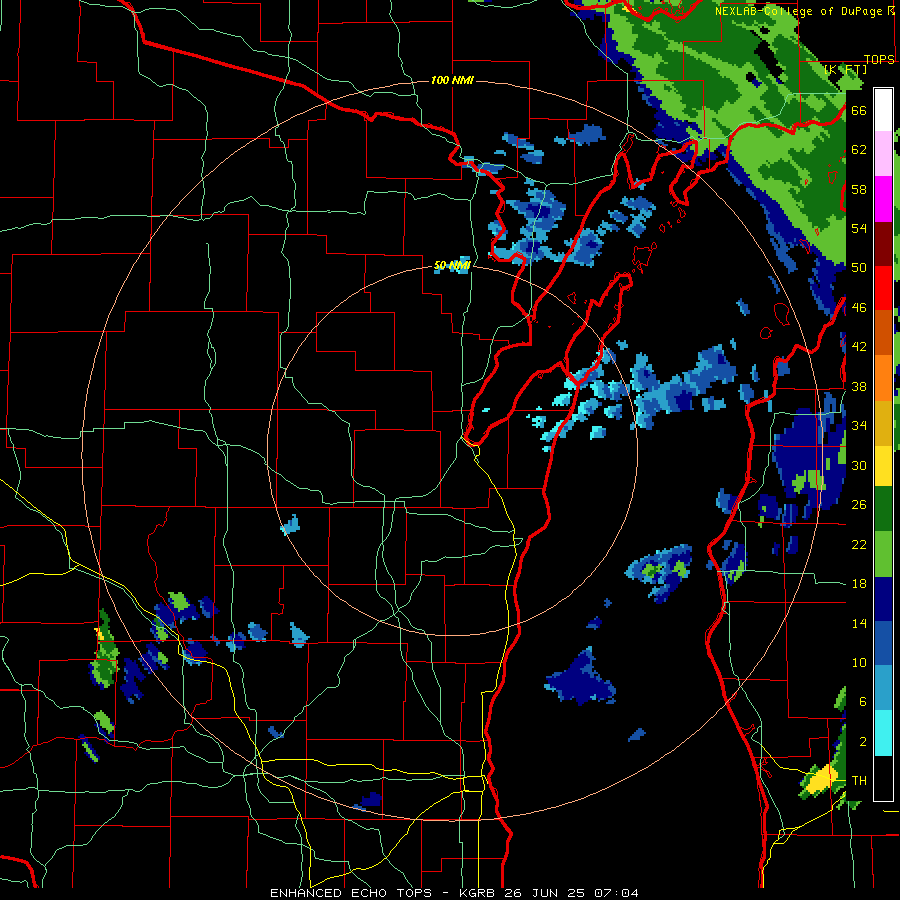
Task: Click the TH threshold label on legend
Action: (859, 781)
